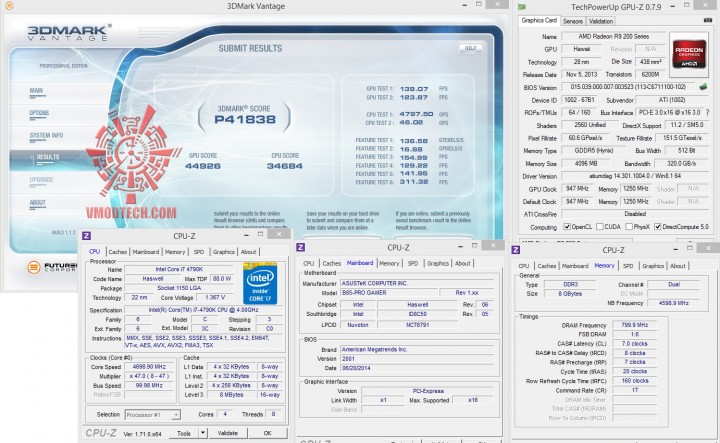Open UPGRADE in the 3DMark Vantage sidebar
Image resolution: width=720 pixels, height=443 pixels.
click(x=41, y=179)
